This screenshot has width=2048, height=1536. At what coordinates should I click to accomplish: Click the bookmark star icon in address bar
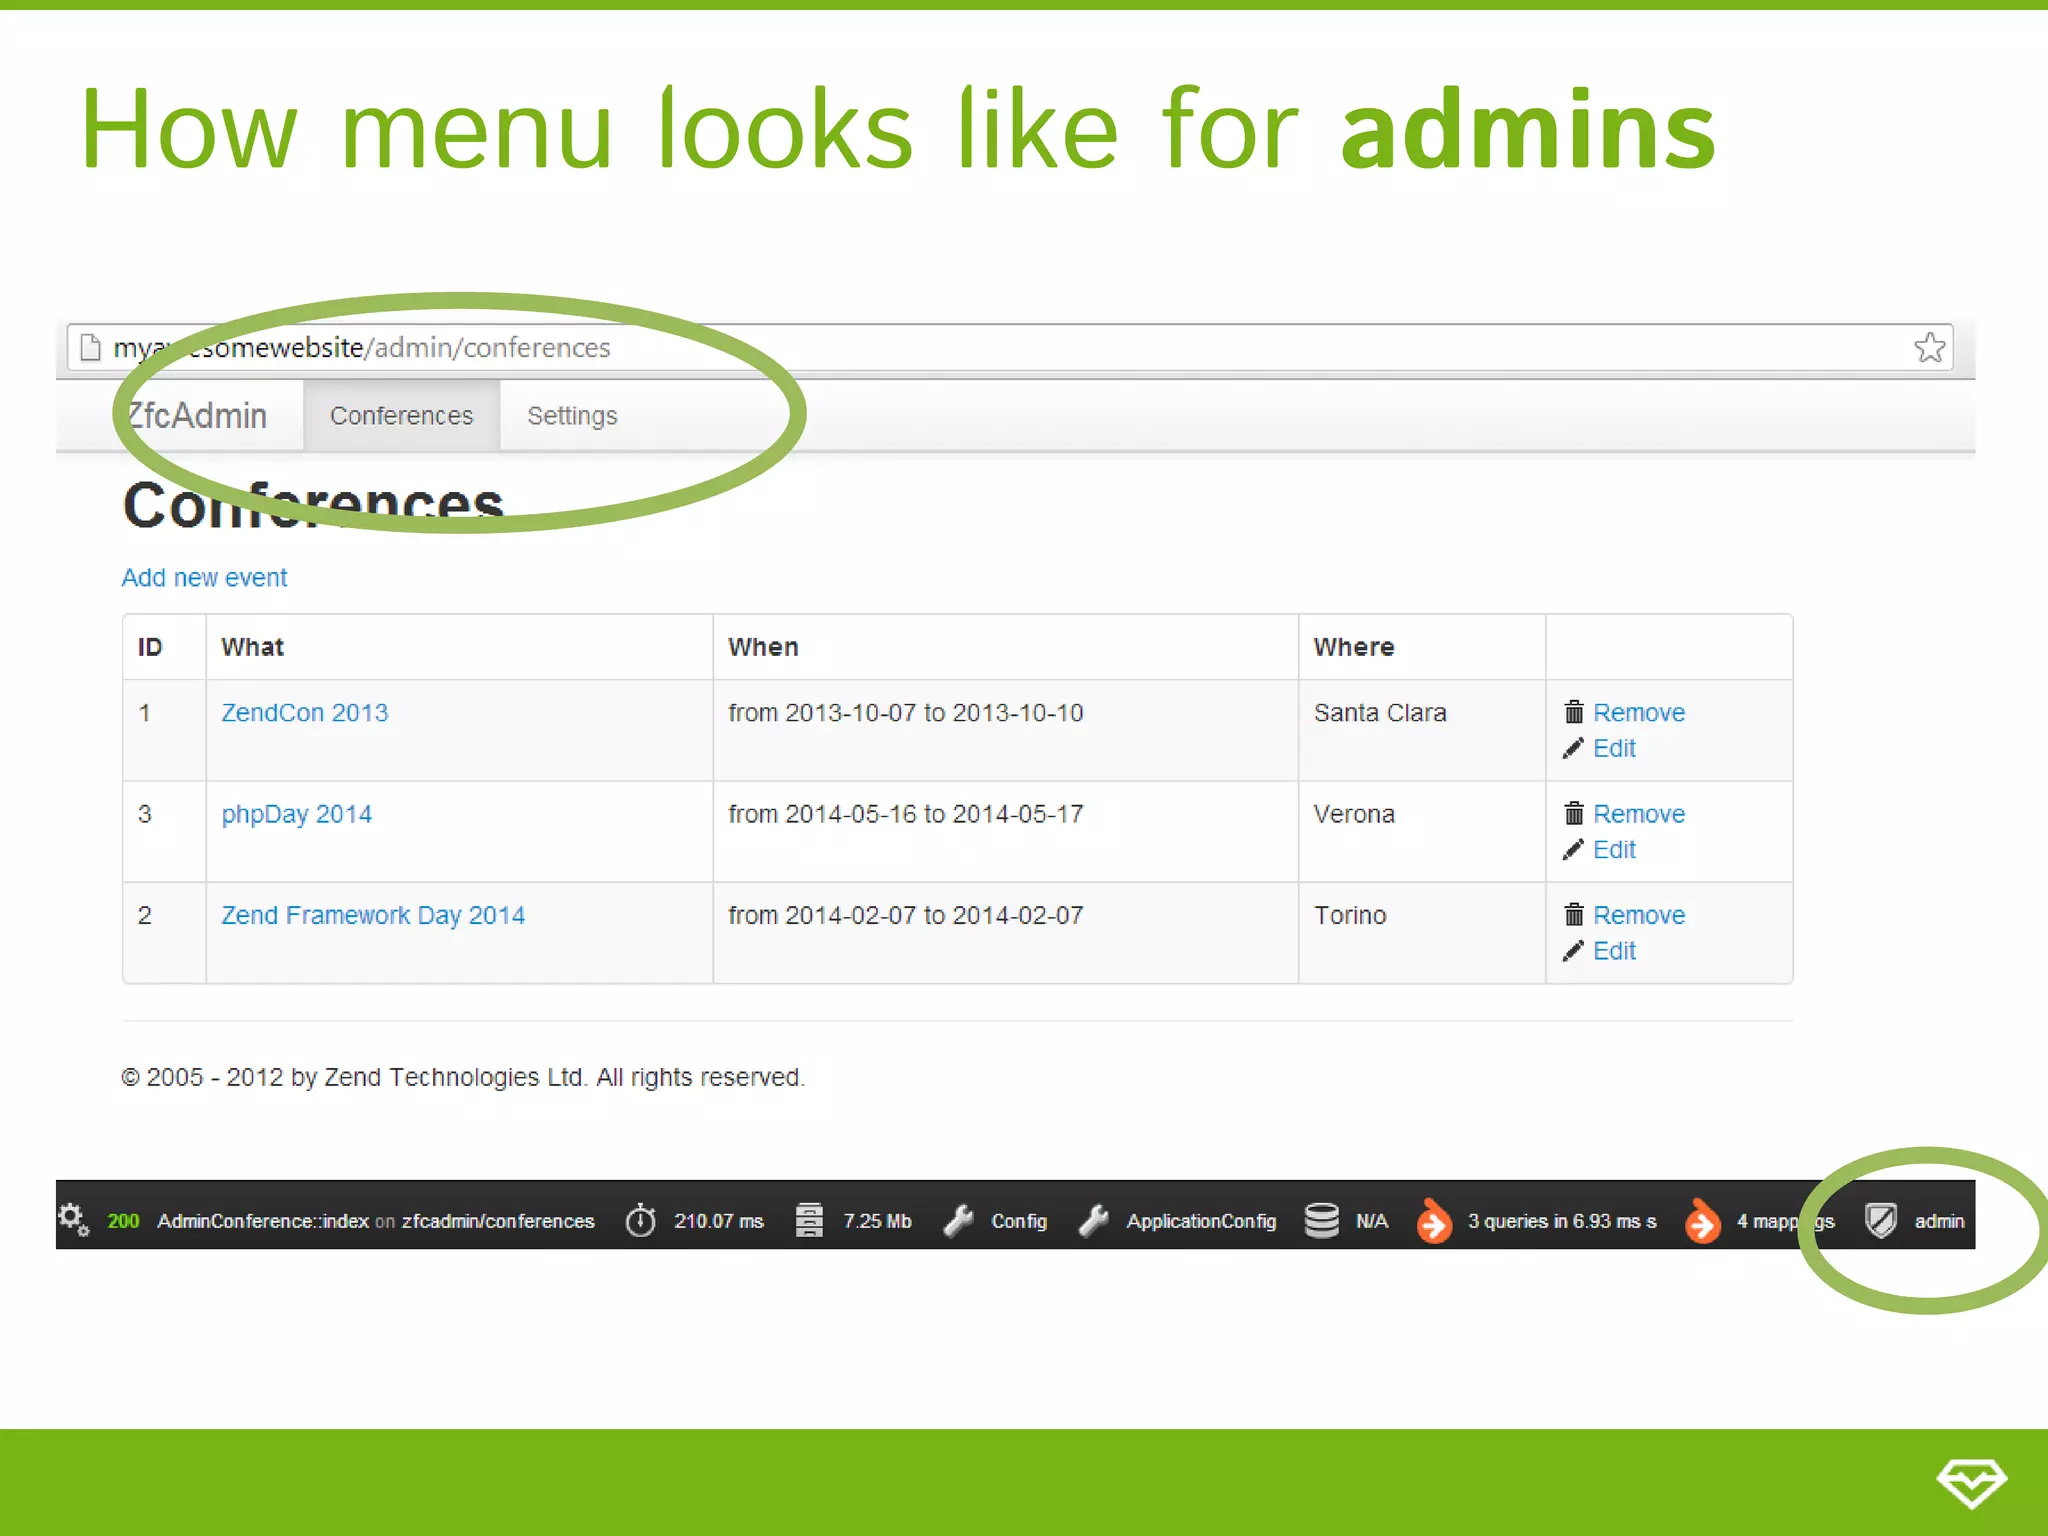1929,347
